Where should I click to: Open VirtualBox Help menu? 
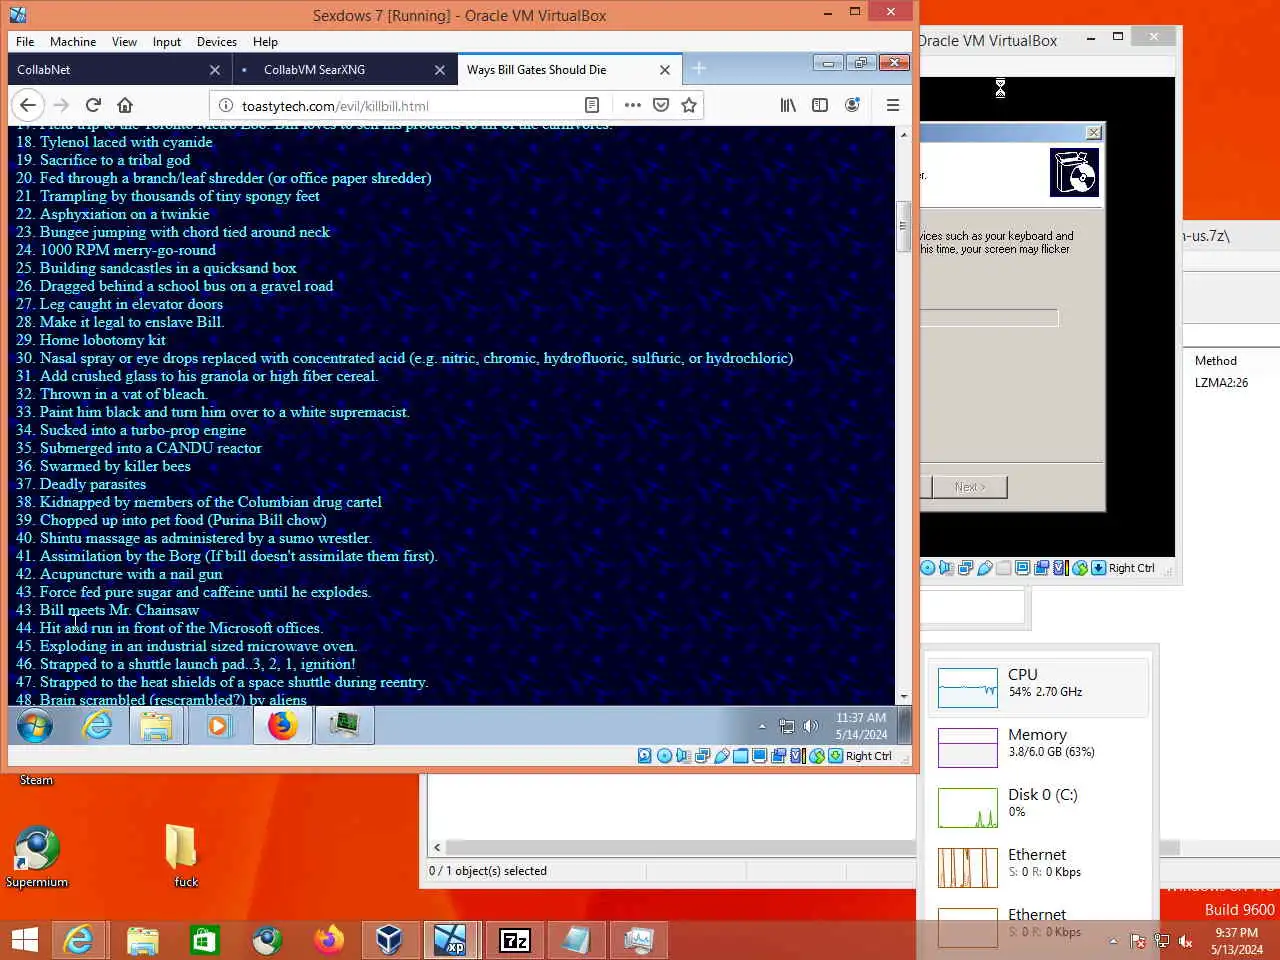click(x=265, y=42)
